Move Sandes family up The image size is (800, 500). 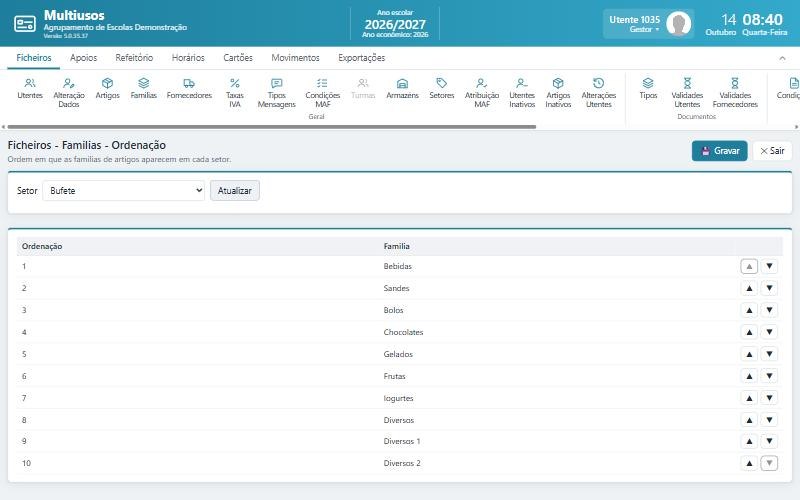pos(749,288)
